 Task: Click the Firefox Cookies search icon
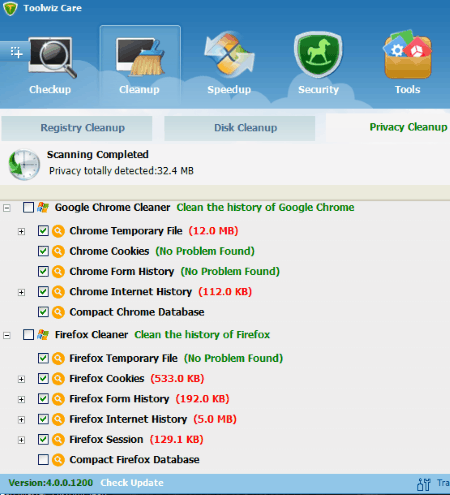tap(58, 379)
